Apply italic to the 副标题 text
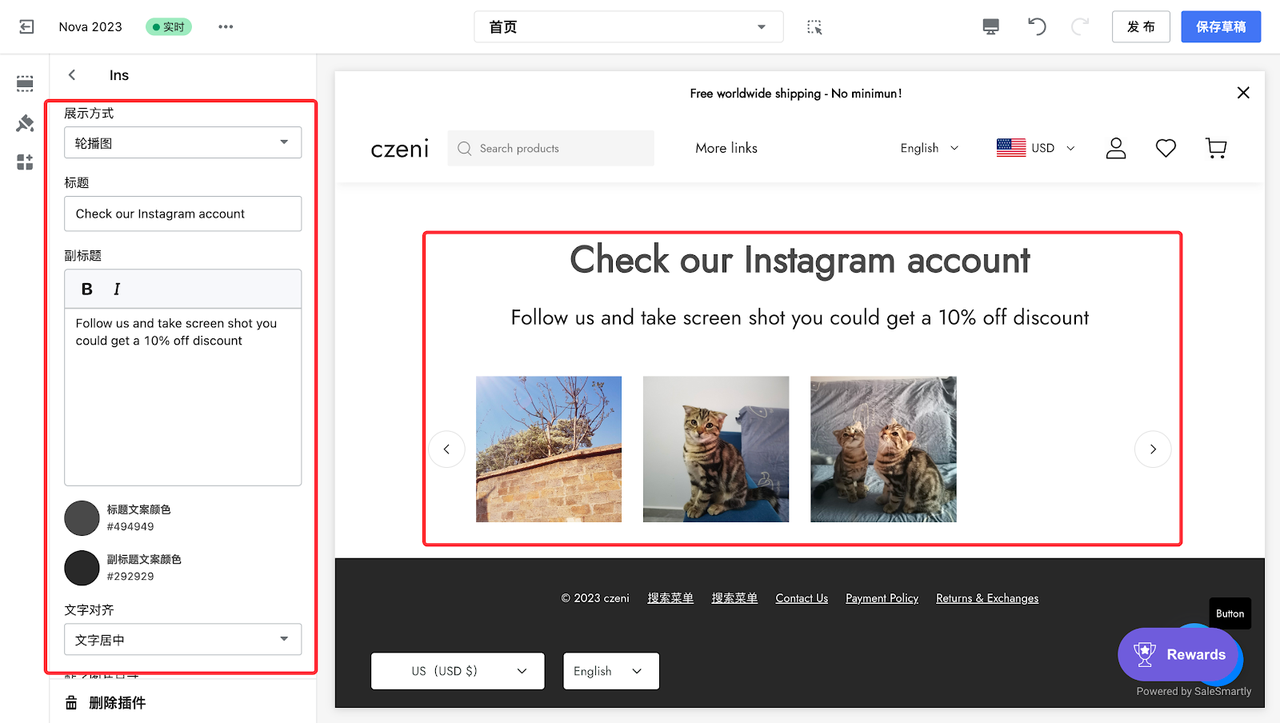This screenshot has height=723, width=1280. point(116,288)
